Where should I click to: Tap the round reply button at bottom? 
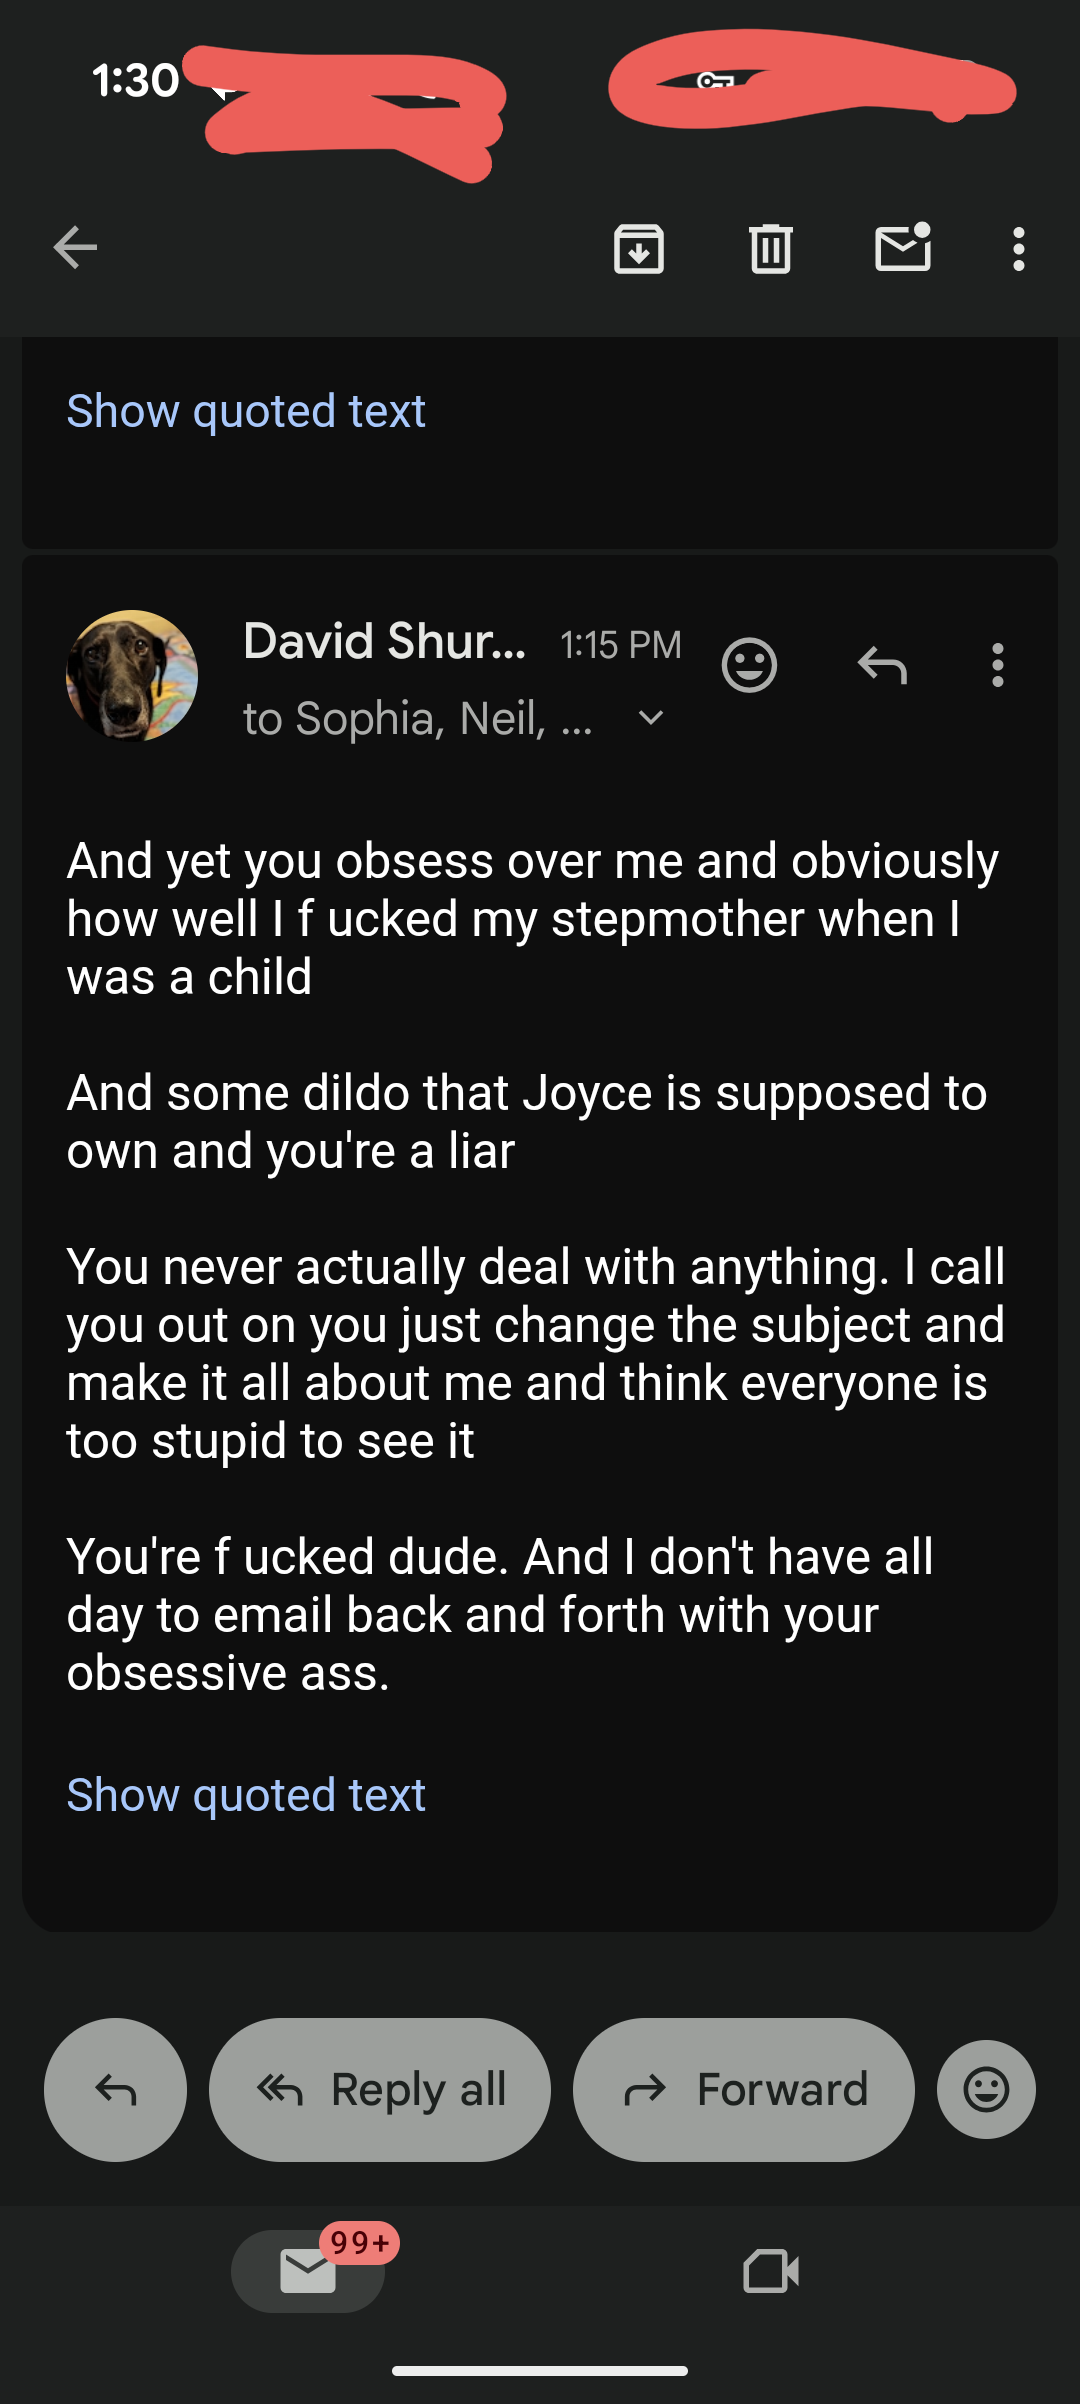click(115, 2089)
